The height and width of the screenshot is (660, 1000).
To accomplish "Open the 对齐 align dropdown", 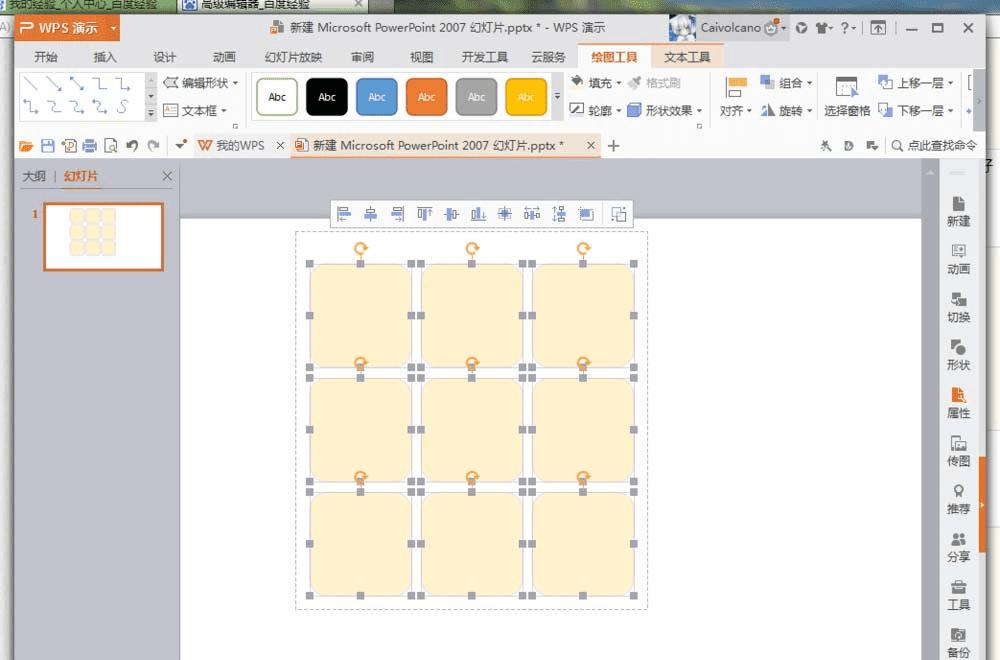I will pos(735,97).
